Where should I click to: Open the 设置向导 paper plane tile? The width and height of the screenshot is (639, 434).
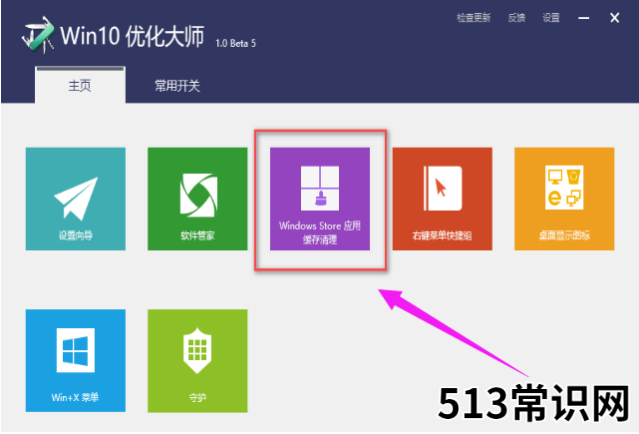[x=75, y=199]
